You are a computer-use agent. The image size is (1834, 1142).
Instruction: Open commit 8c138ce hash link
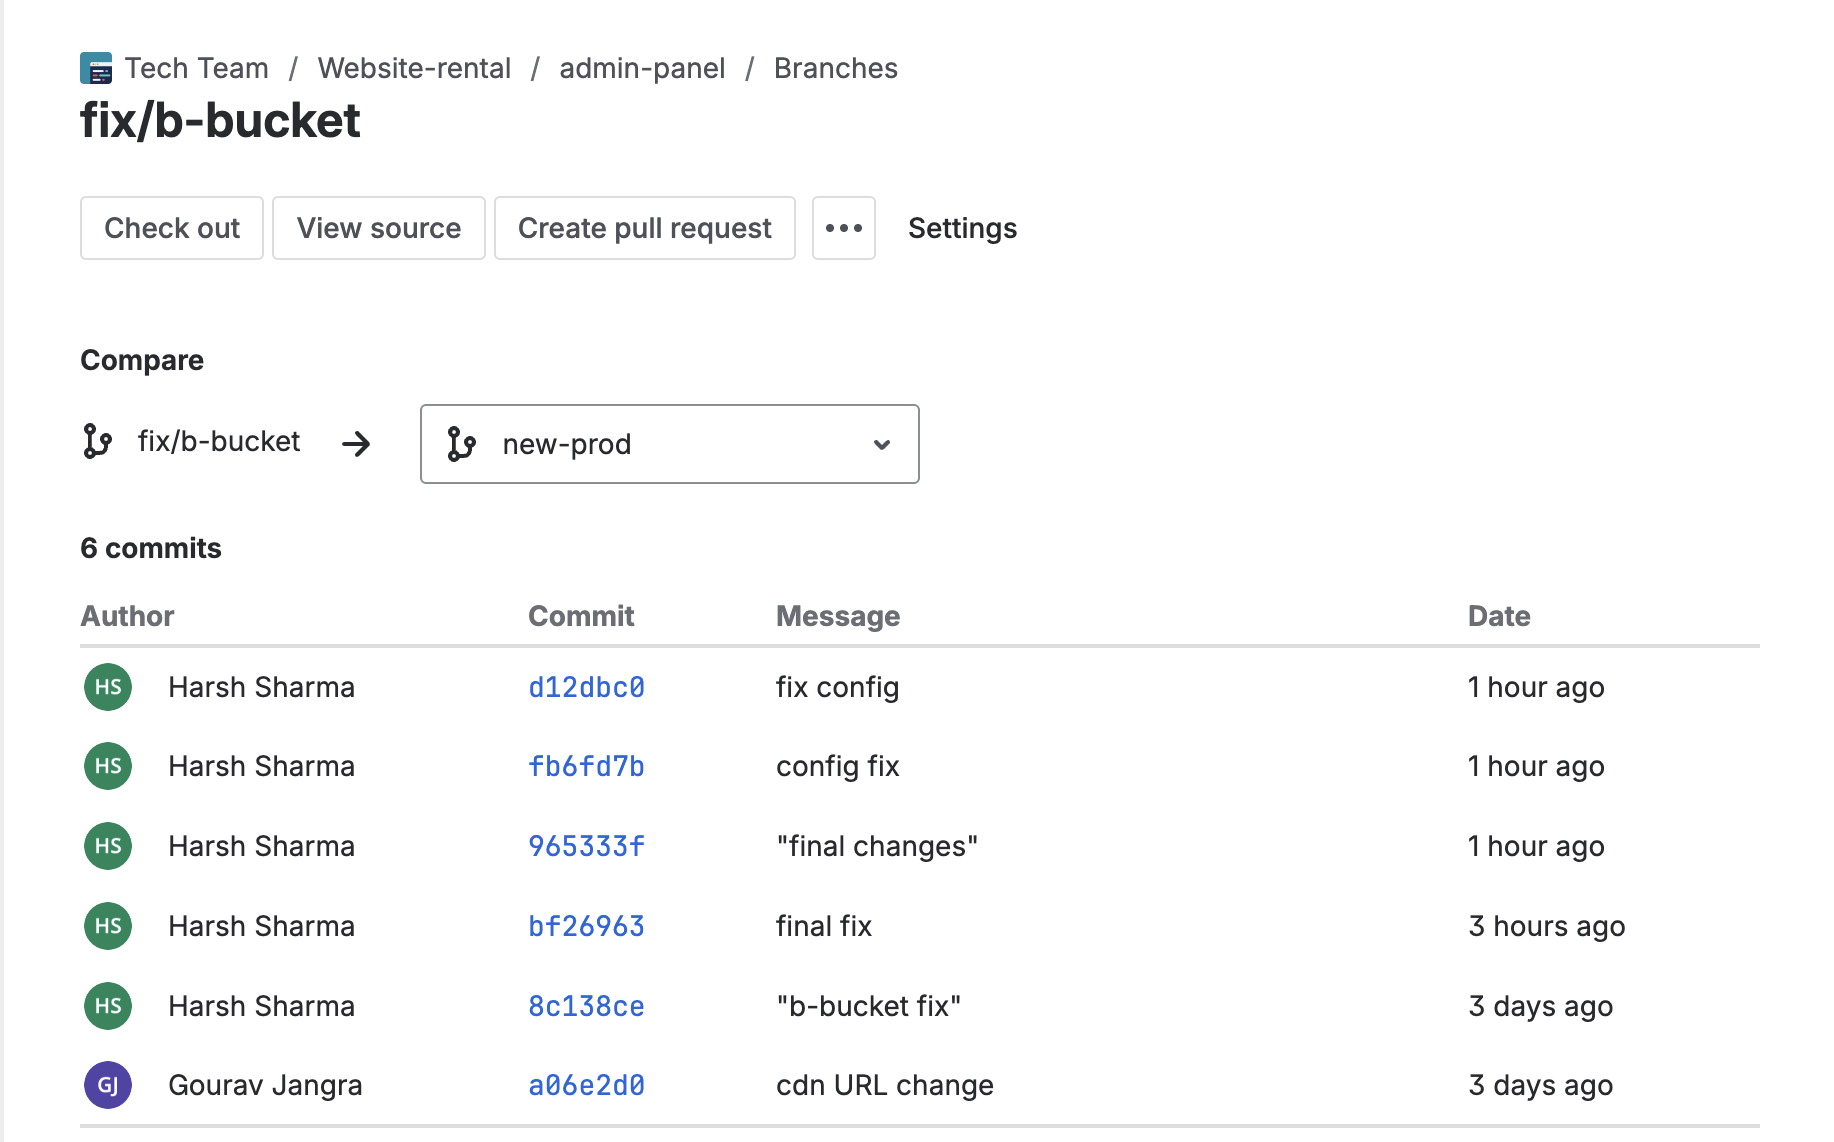click(586, 1006)
